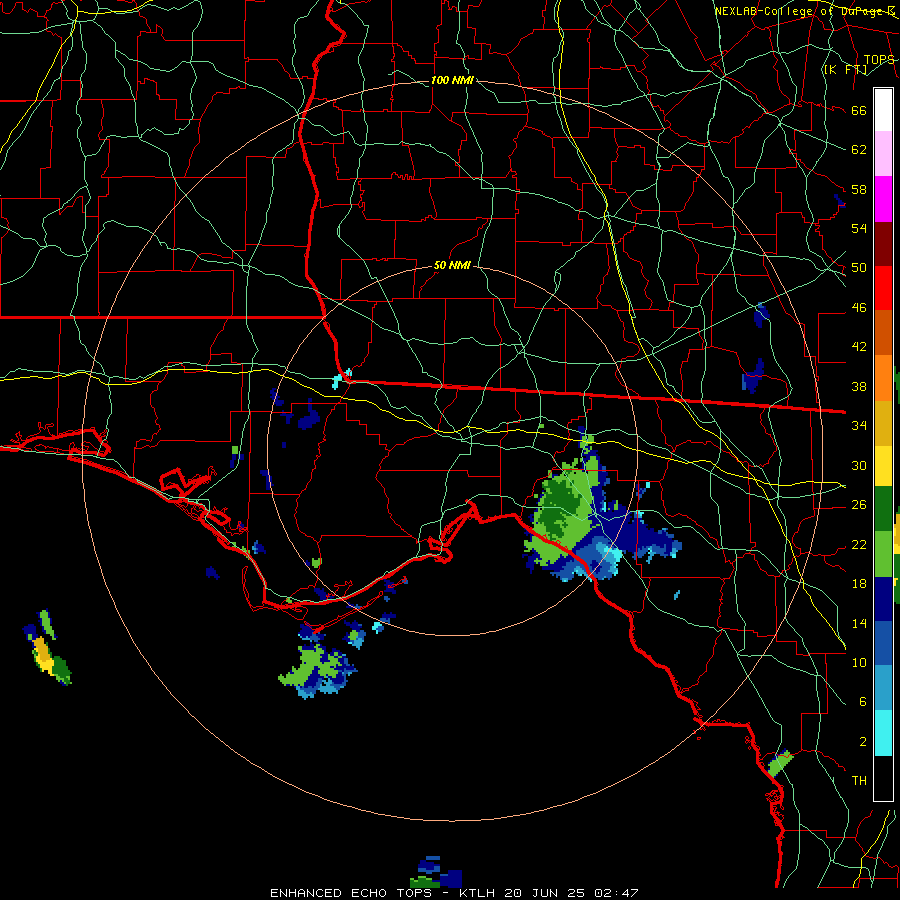Click the bright yellow legend swatch
The width and height of the screenshot is (900, 900).
pyautogui.click(x=883, y=465)
